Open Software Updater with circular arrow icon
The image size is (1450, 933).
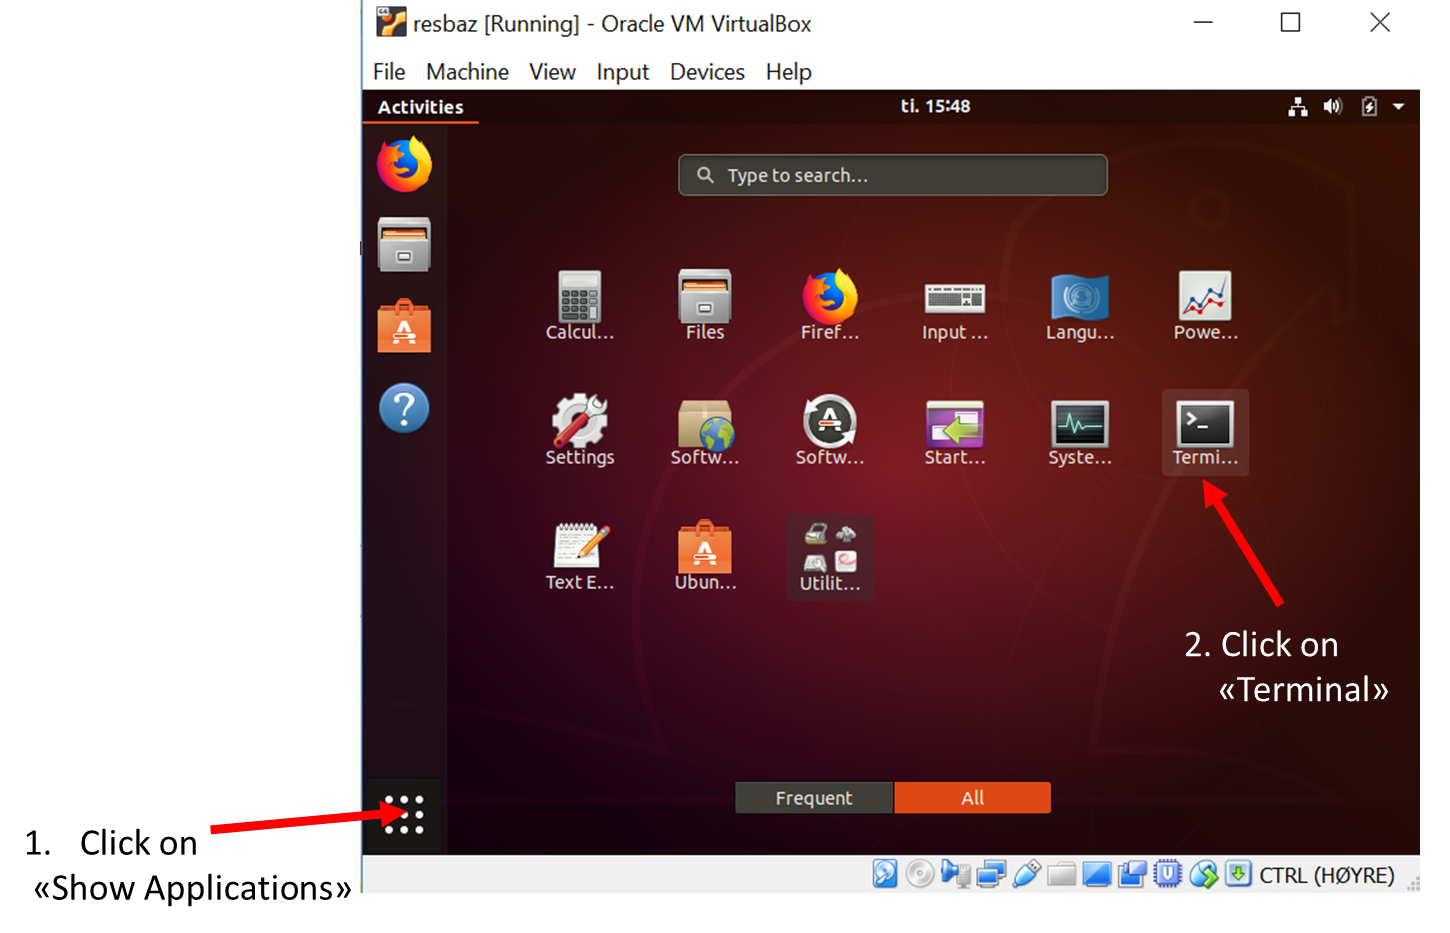click(x=830, y=431)
